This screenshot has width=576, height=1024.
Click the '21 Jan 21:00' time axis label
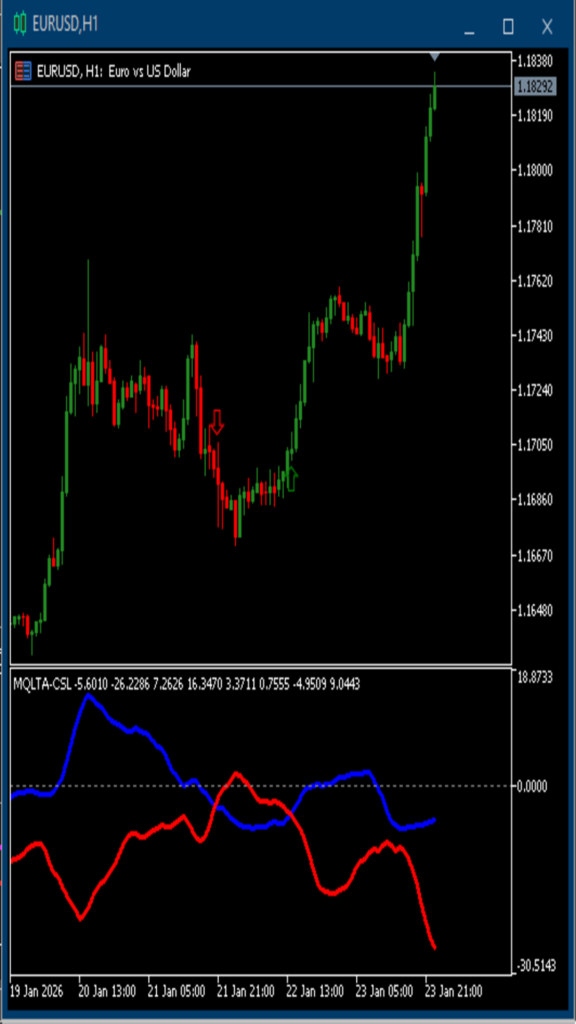pyautogui.click(x=246, y=991)
